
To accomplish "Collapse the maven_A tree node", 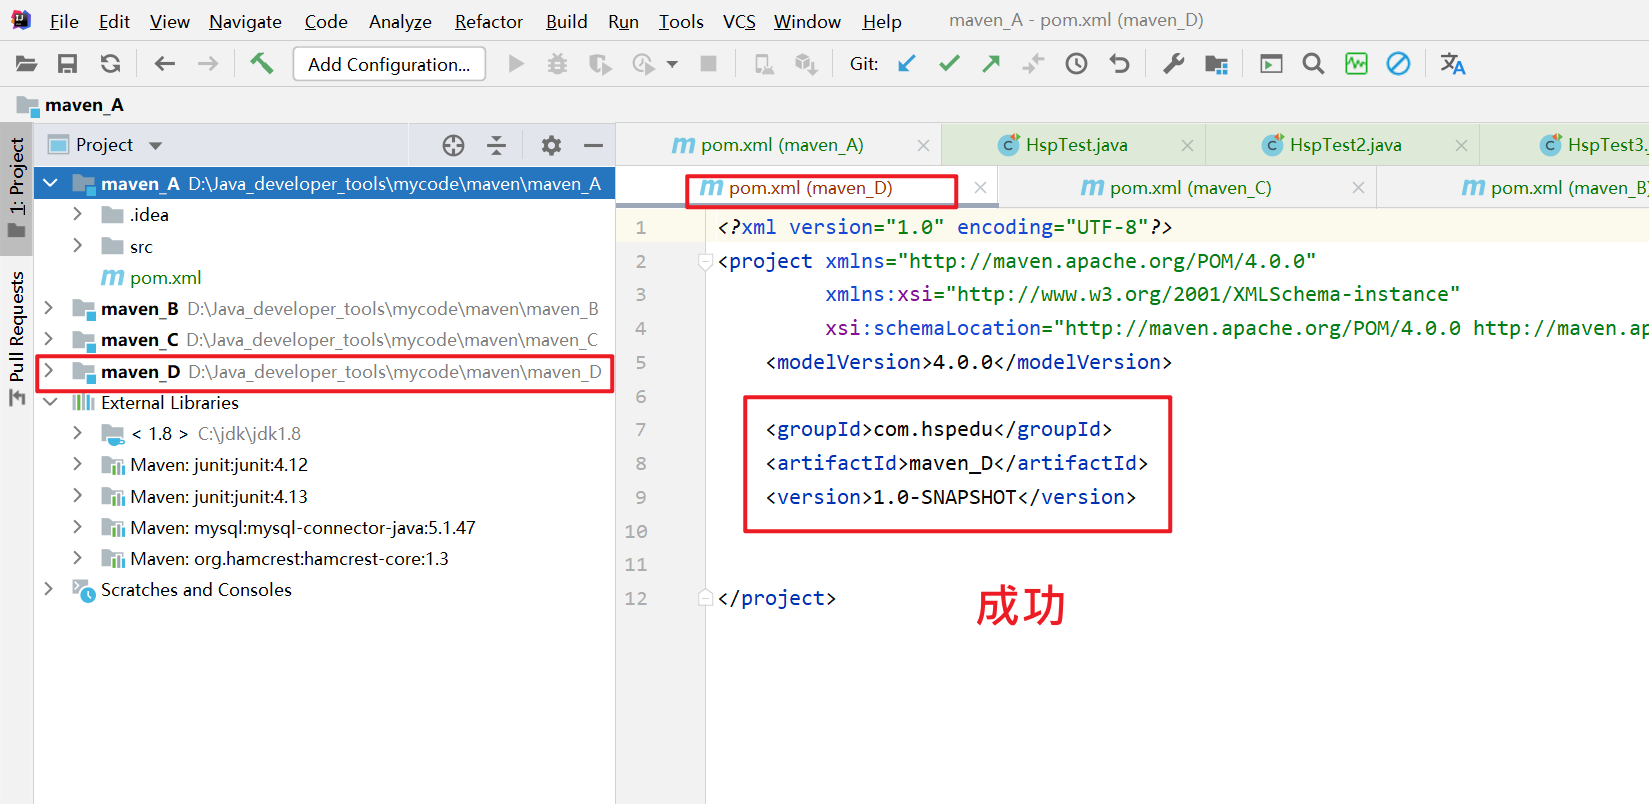I will pos(50,183).
